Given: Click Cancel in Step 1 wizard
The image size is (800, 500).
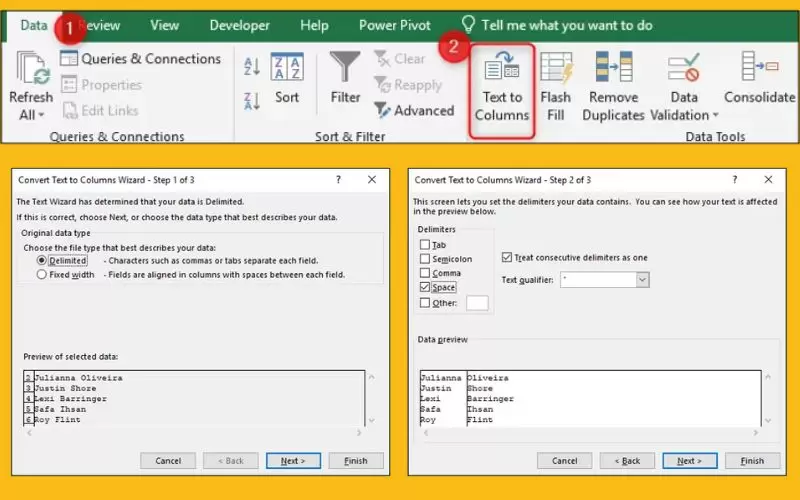Looking at the screenshot, I should [x=168, y=461].
